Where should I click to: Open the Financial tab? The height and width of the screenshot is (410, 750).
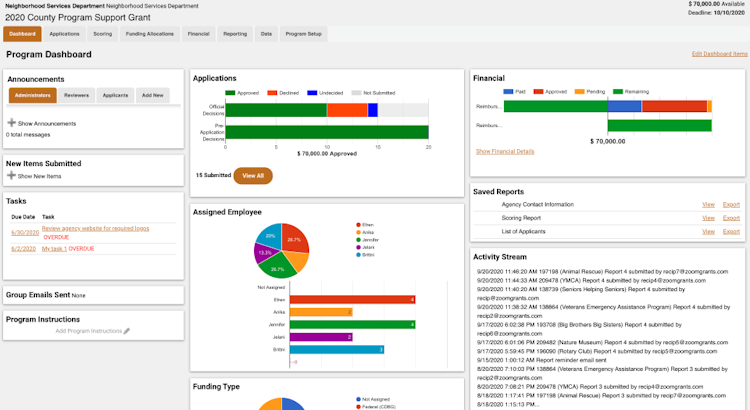point(199,34)
